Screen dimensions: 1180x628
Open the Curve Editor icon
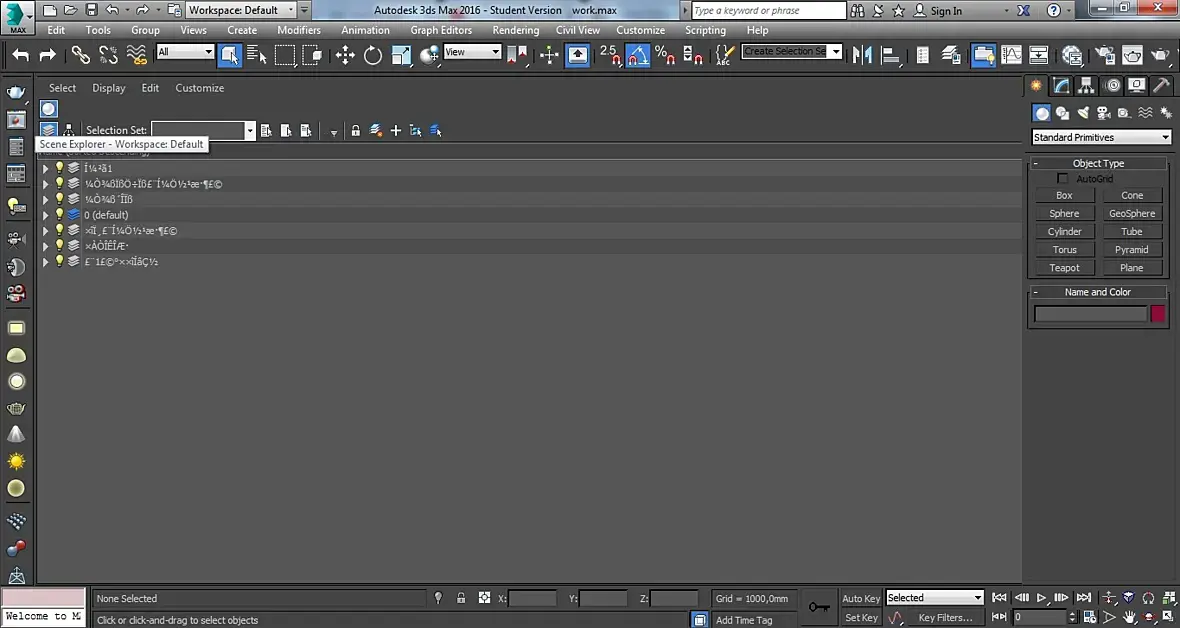tap(1011, 54)
